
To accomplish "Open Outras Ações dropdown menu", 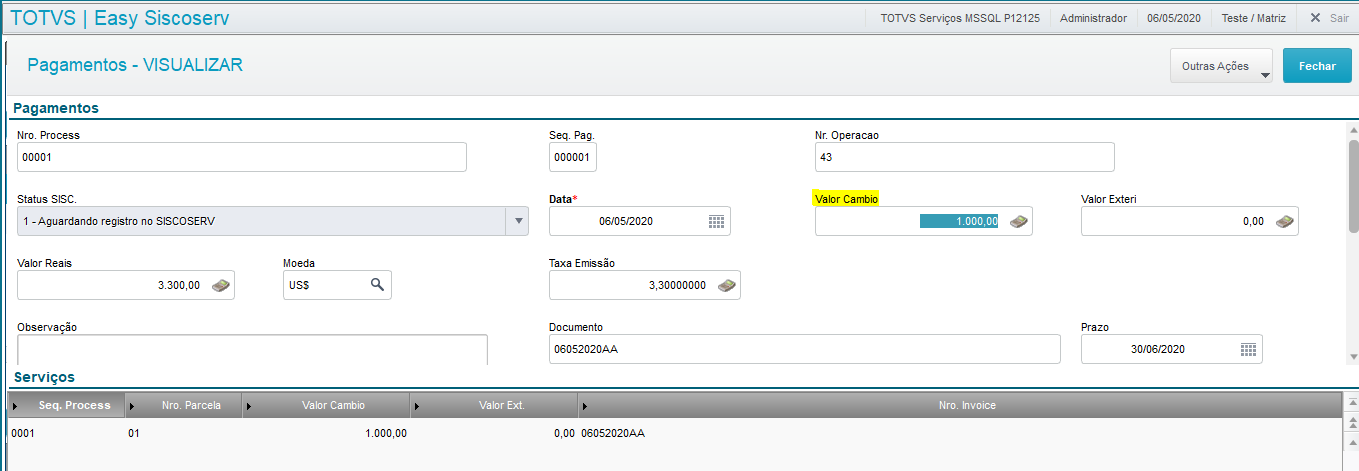I will [1221, 66].
